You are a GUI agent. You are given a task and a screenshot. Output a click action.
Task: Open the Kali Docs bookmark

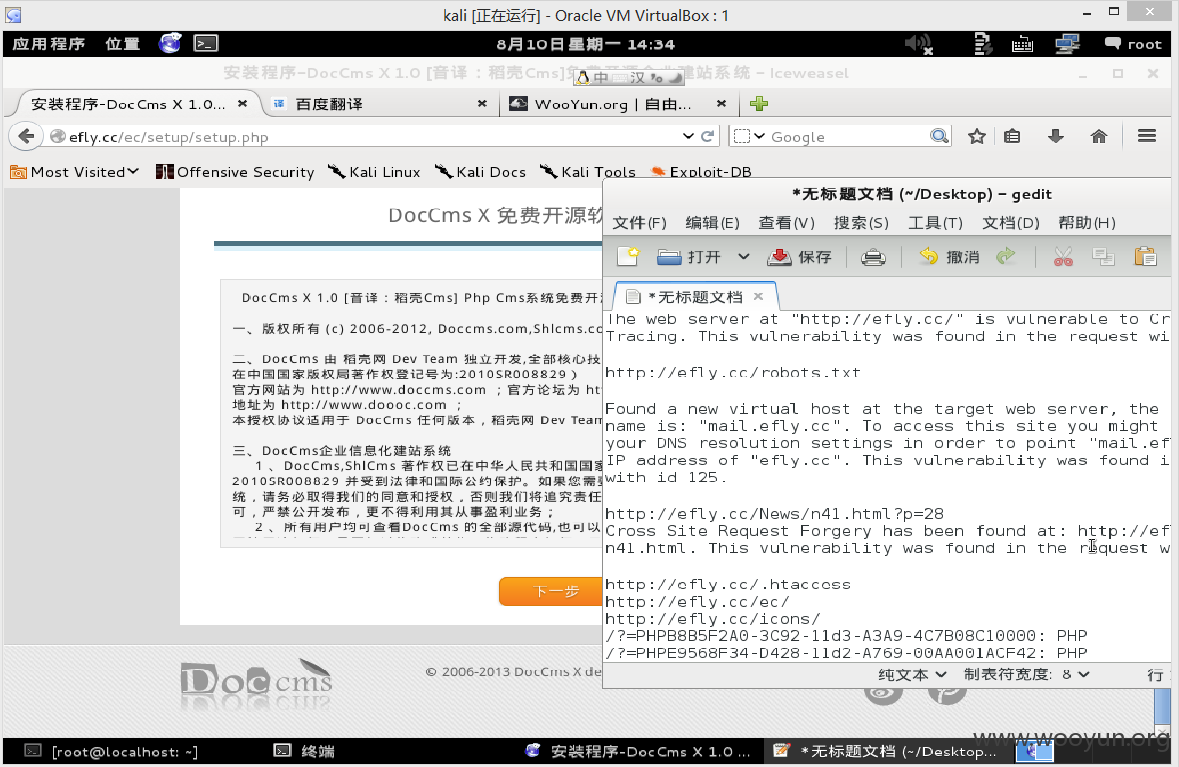[480, 172]
